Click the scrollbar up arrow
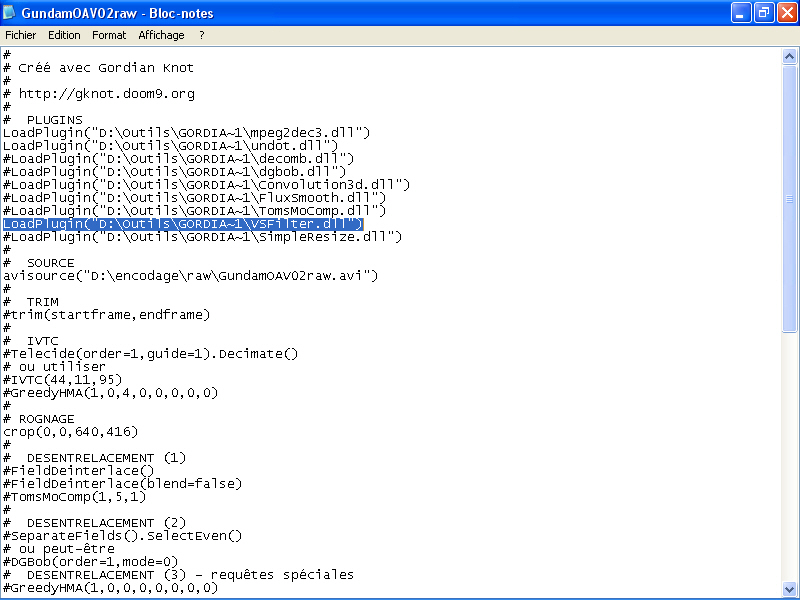The width and height of the screenshot is (800, 600). 789,56
